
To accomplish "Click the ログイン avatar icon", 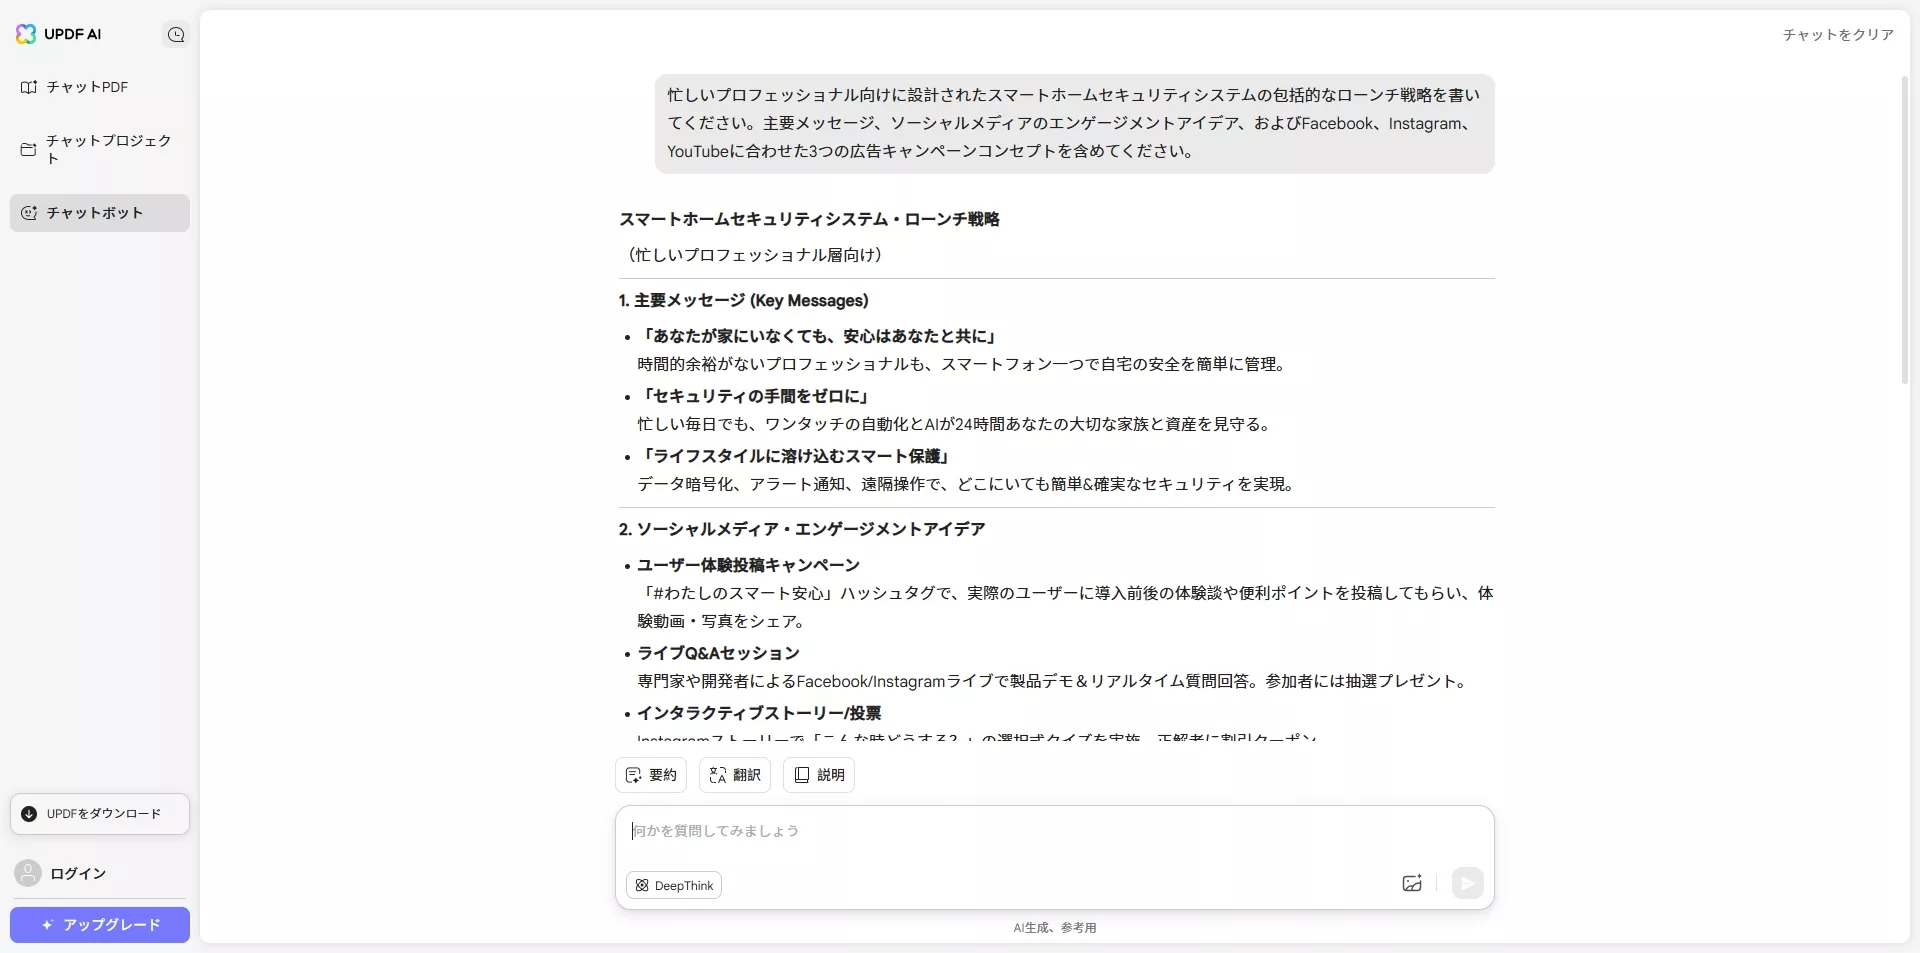I will pyautogui.click(x=28, y=873).
